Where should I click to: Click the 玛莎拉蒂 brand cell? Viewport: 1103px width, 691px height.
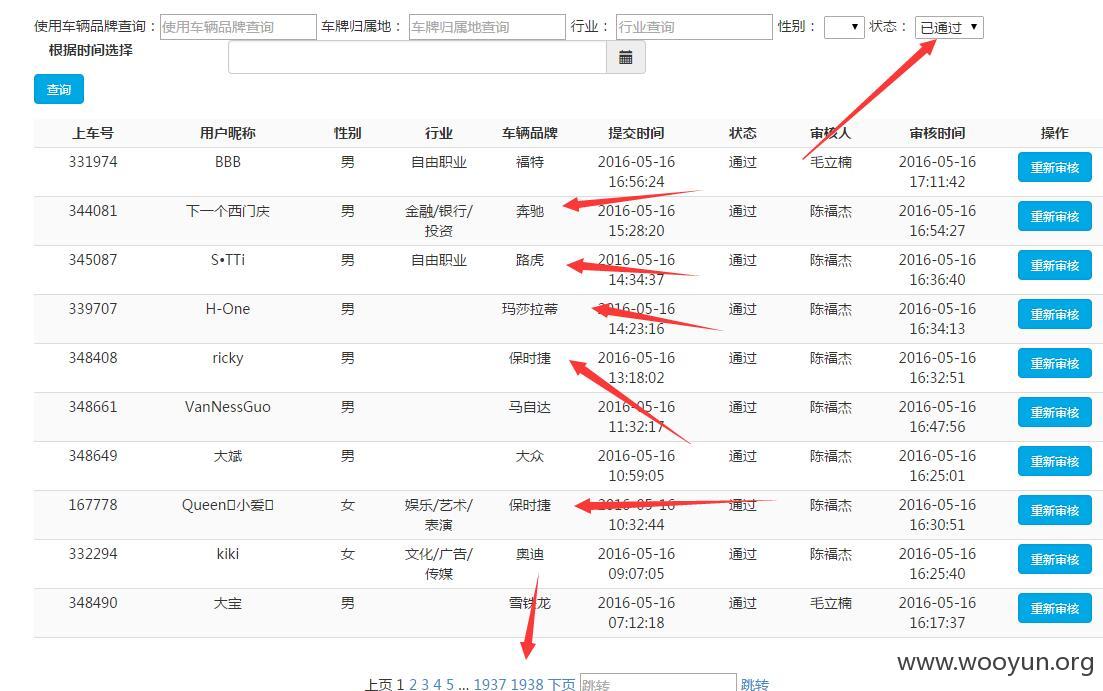click(530, 309)
